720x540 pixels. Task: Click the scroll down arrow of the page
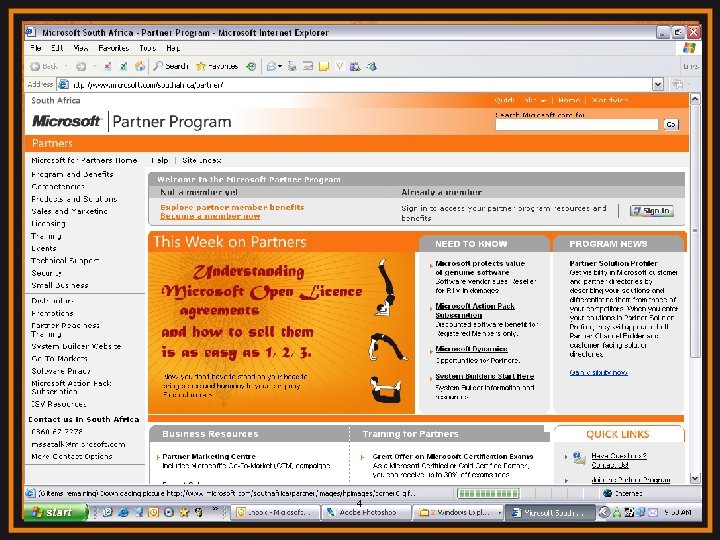click(x=695, y=478)
